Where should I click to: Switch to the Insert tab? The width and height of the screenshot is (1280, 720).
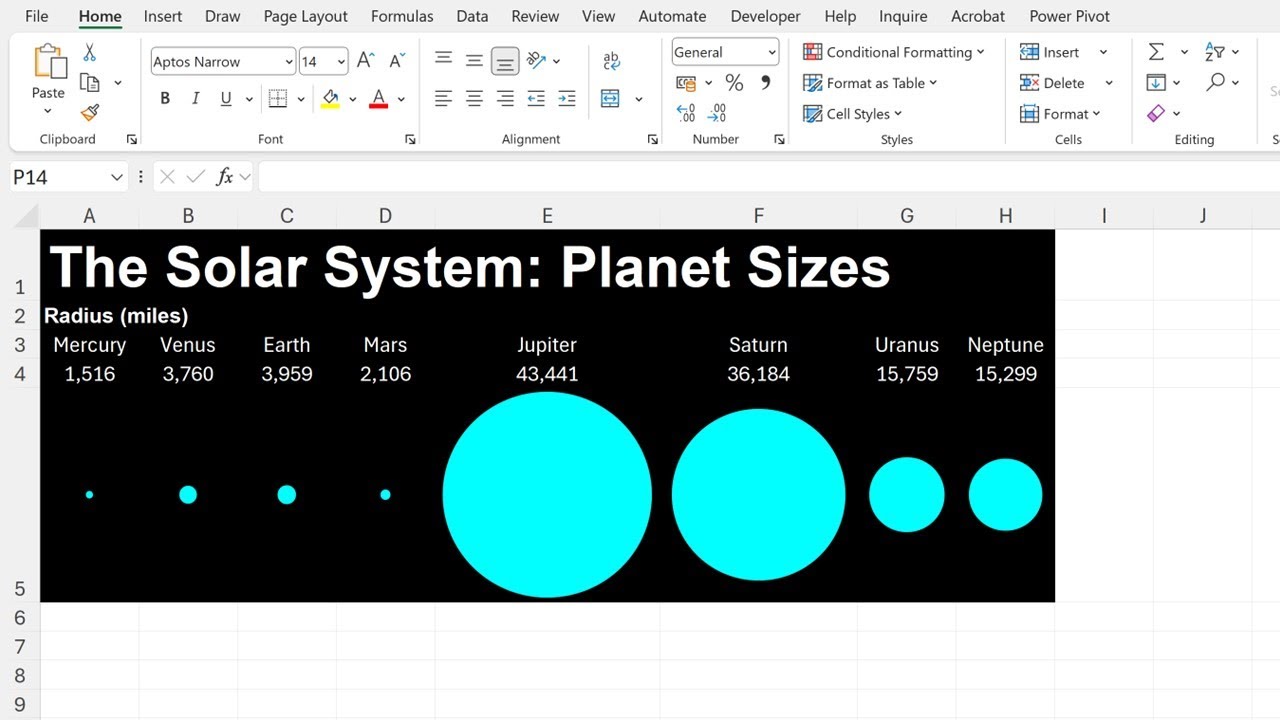click(x=162, y=16)
